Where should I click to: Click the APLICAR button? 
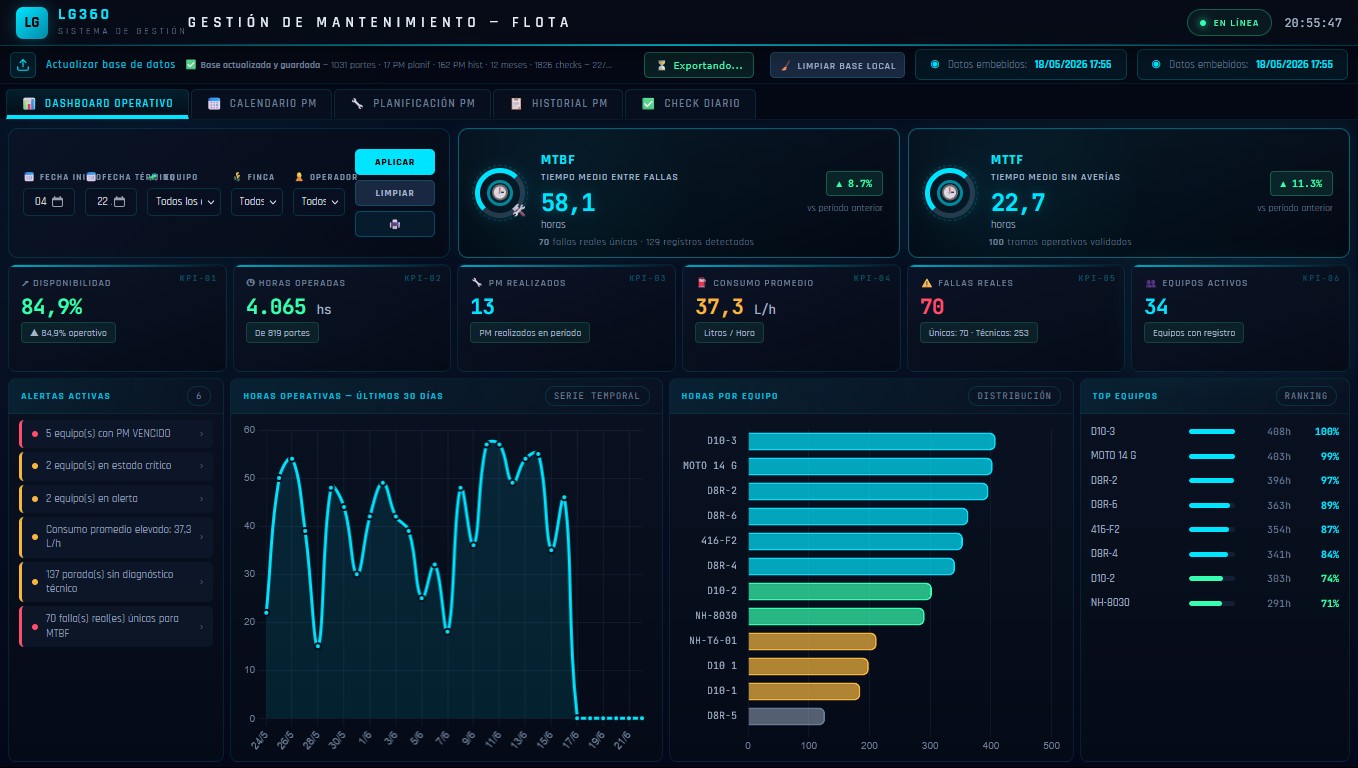point(394,162)
